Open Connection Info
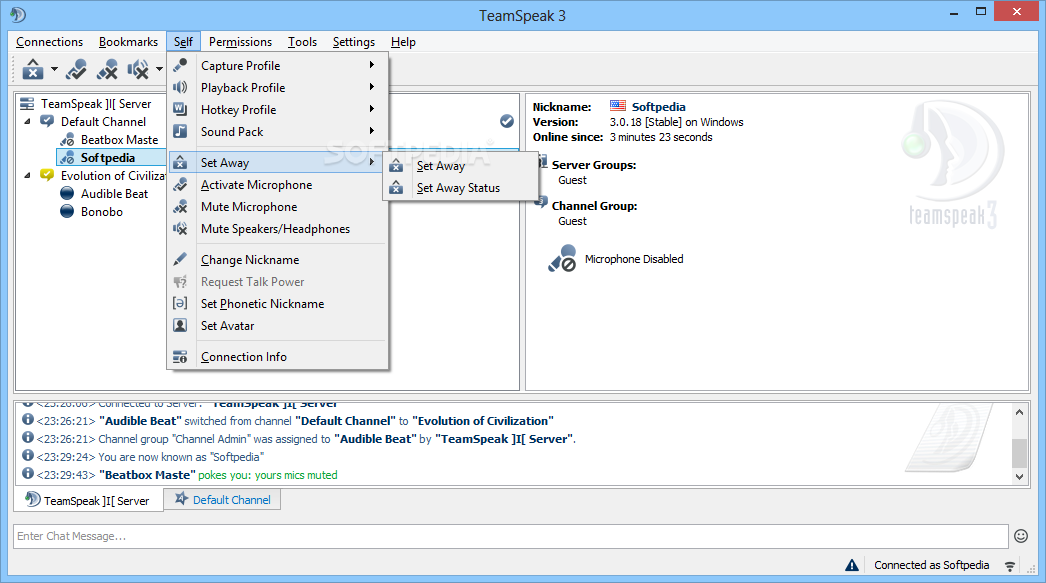 click(x=278, y=357)
